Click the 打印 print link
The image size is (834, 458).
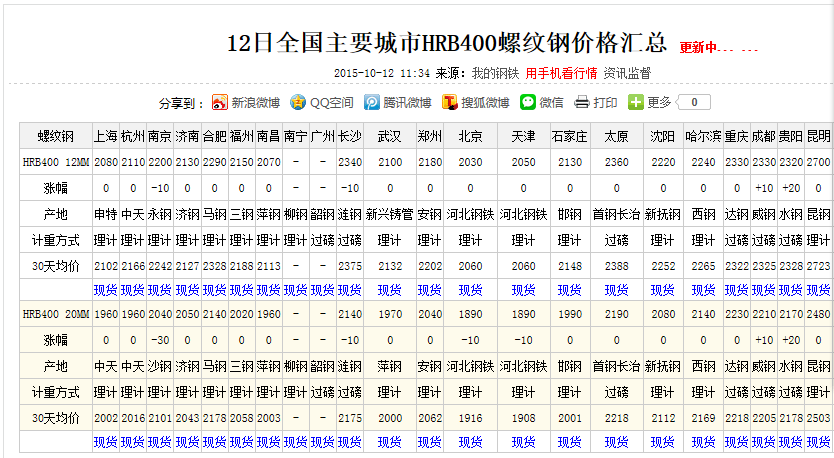tap(605, 103)
